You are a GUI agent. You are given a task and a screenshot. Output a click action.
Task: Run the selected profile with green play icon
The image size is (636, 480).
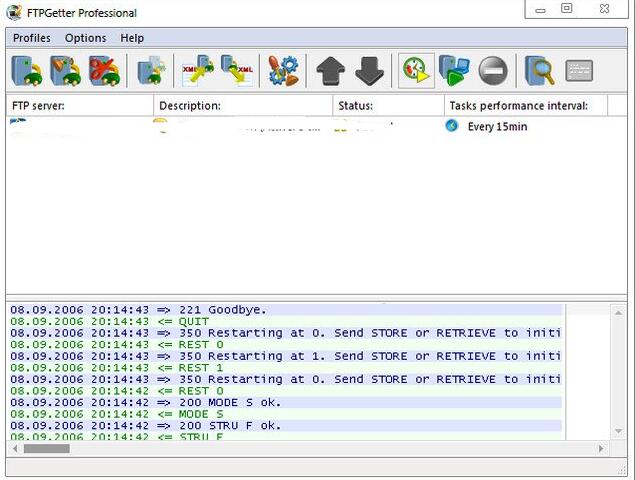click(454, 71)
